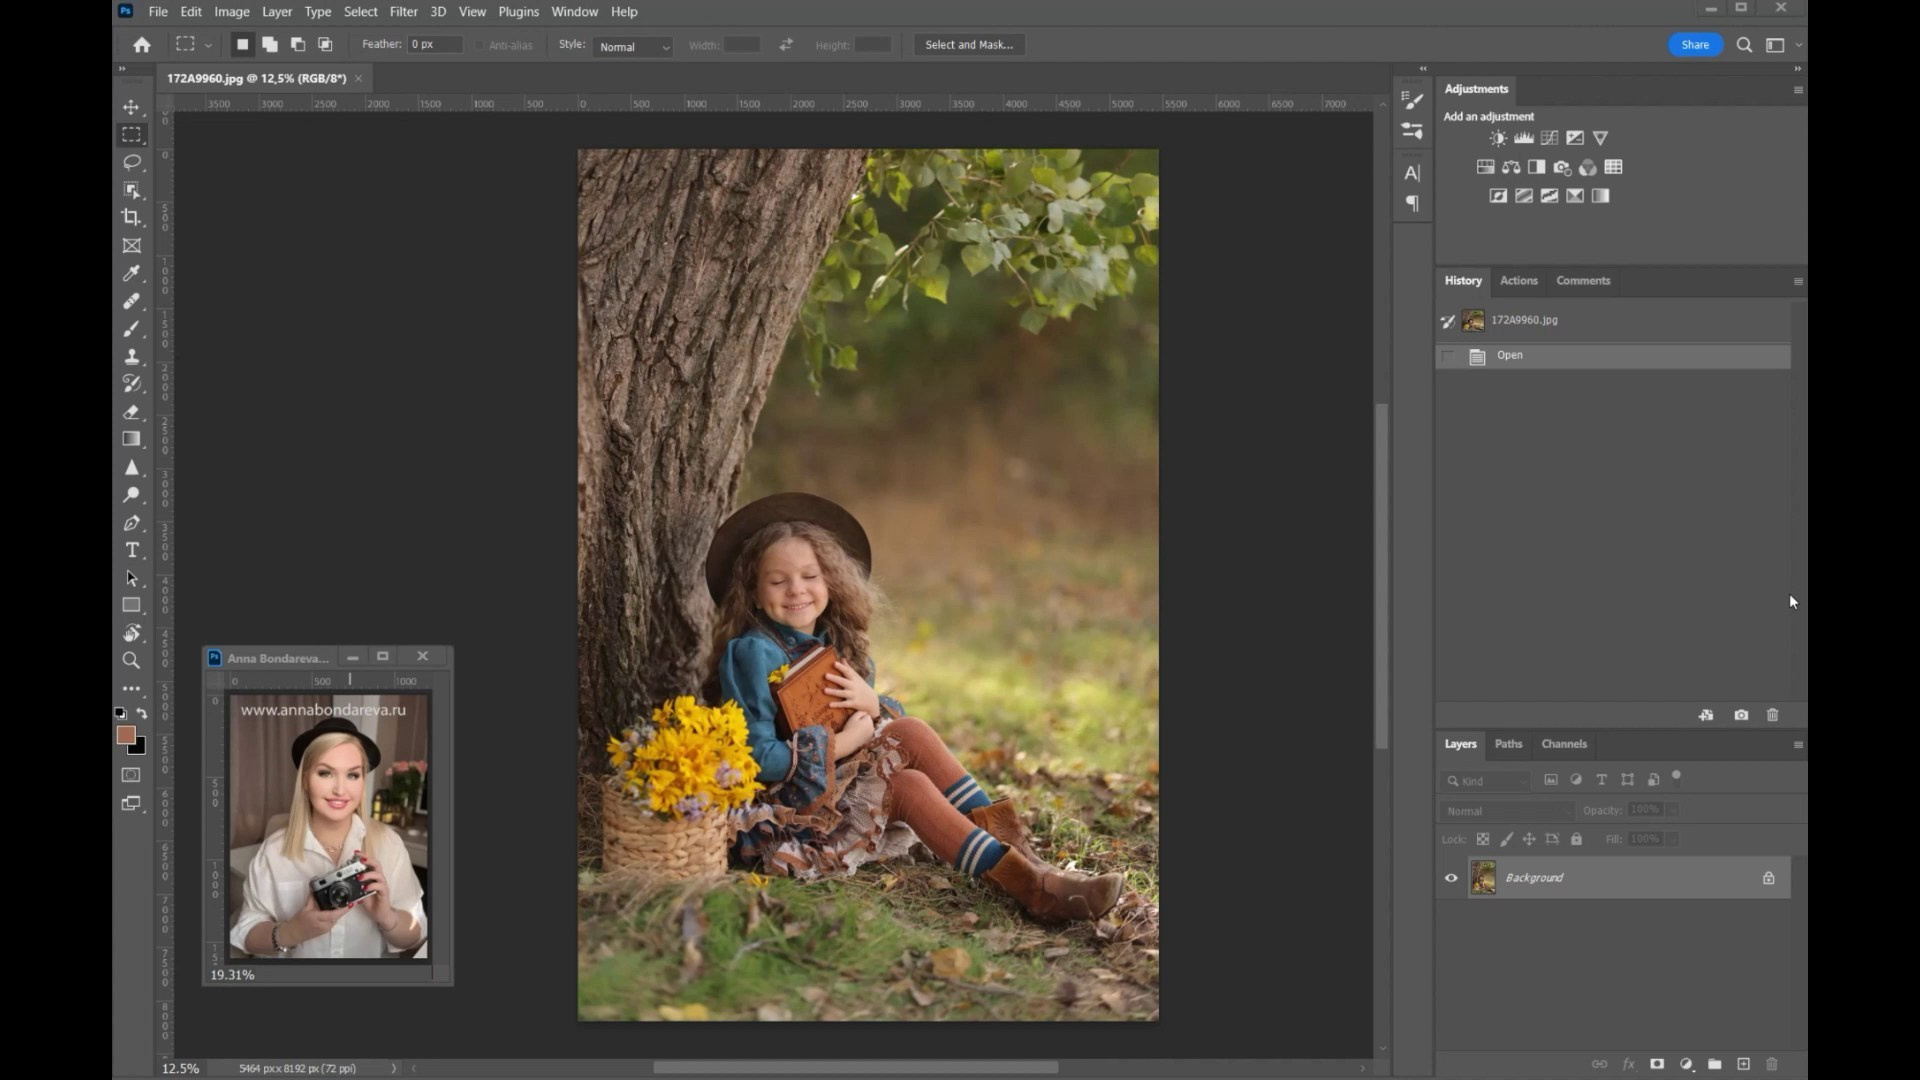
Task: Add layer mask at Layers panel bottom
Action: (x=1657, y=1064)
